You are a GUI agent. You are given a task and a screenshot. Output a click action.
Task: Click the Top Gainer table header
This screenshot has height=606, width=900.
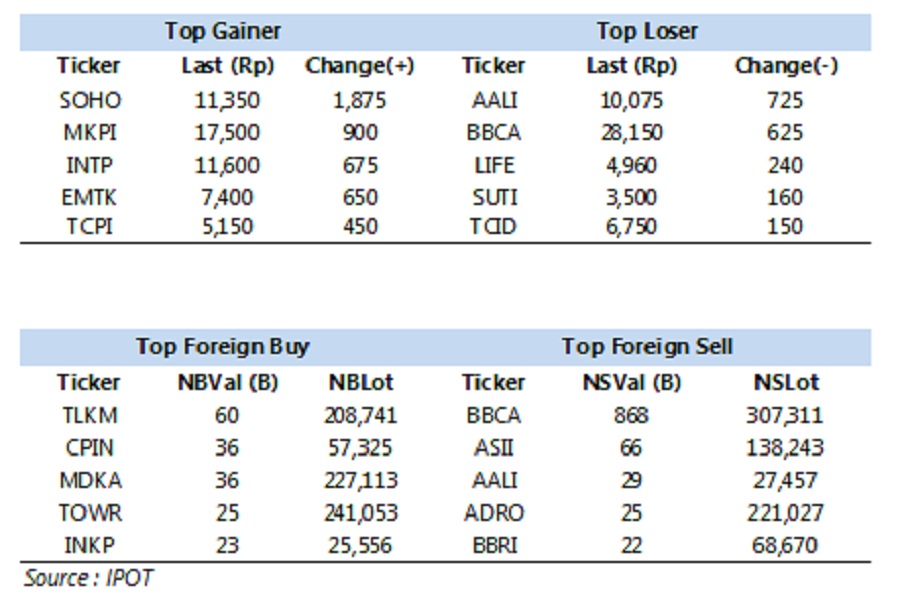(x=223, y=32)
